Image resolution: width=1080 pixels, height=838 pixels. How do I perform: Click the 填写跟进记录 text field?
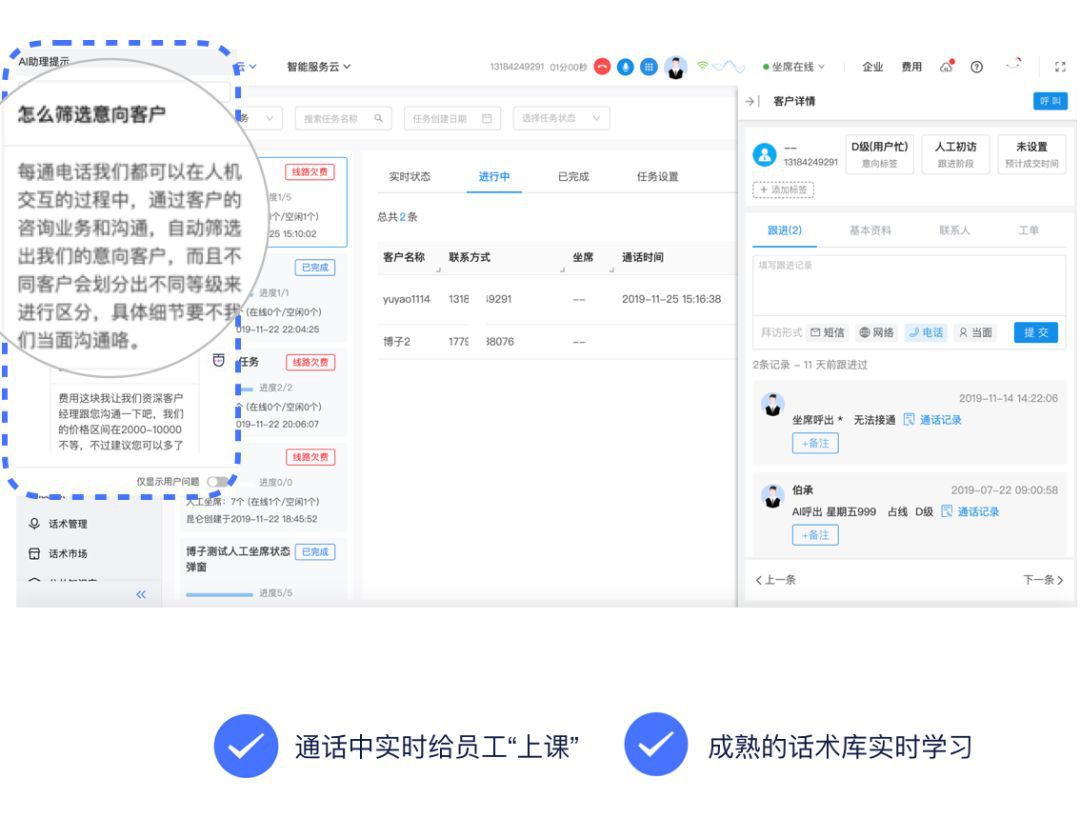pos(908,285)
